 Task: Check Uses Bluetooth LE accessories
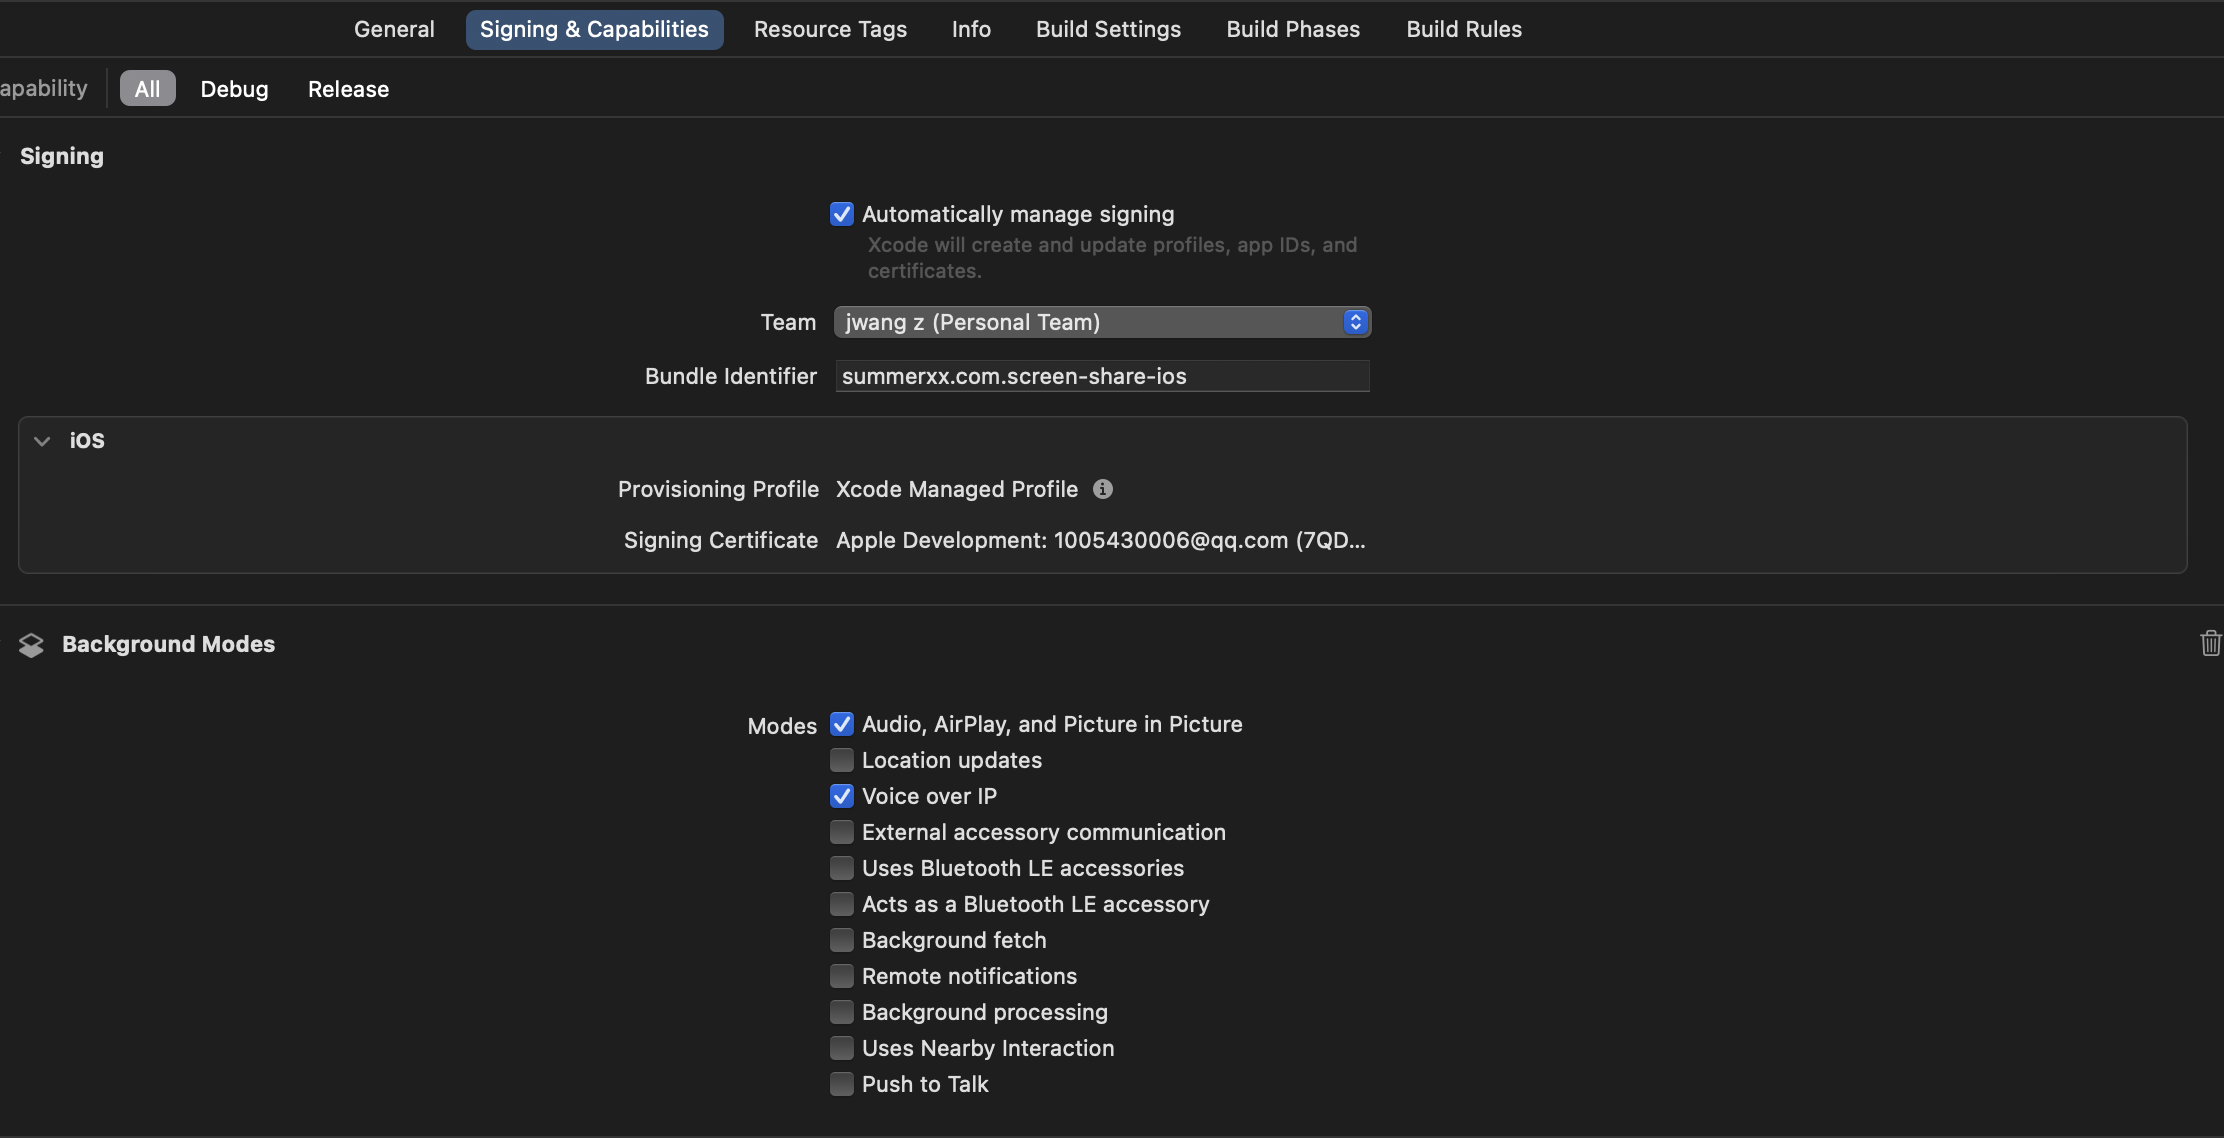842,868
